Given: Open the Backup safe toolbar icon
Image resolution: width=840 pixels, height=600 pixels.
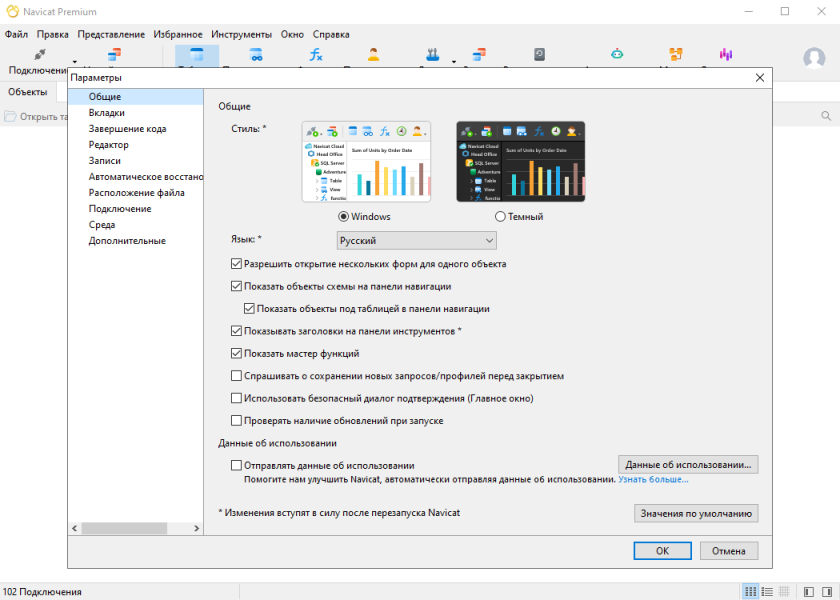Looking at the screenshot, I should tap(539, 54).
